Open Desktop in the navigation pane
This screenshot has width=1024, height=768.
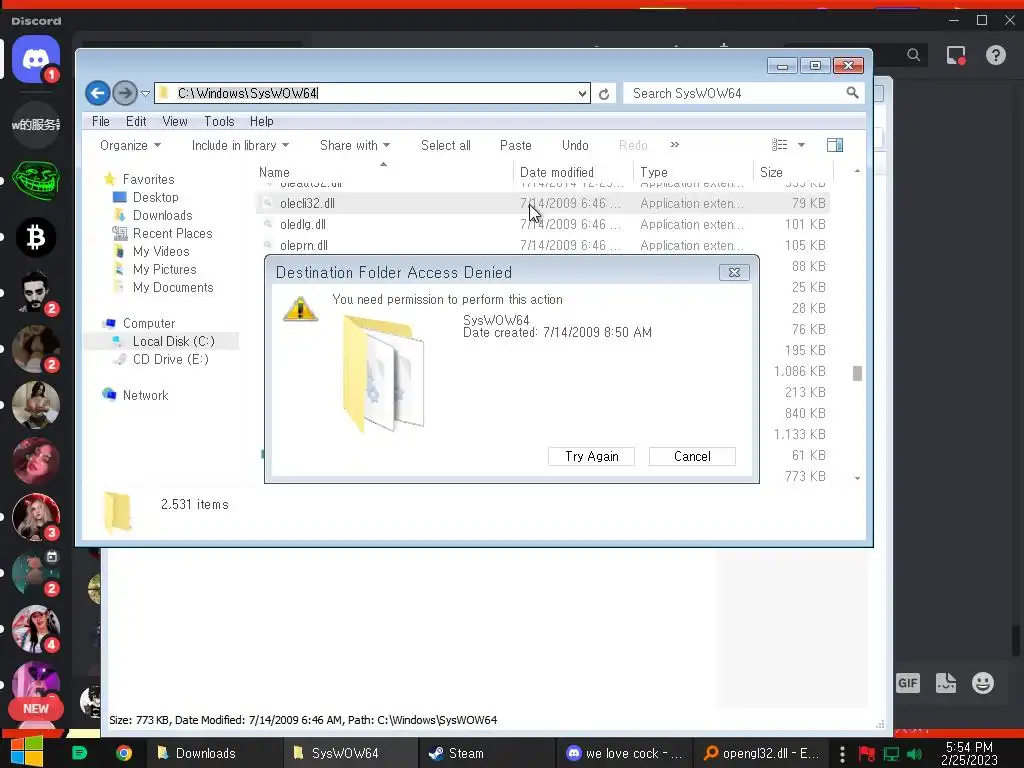coord(155,197)
